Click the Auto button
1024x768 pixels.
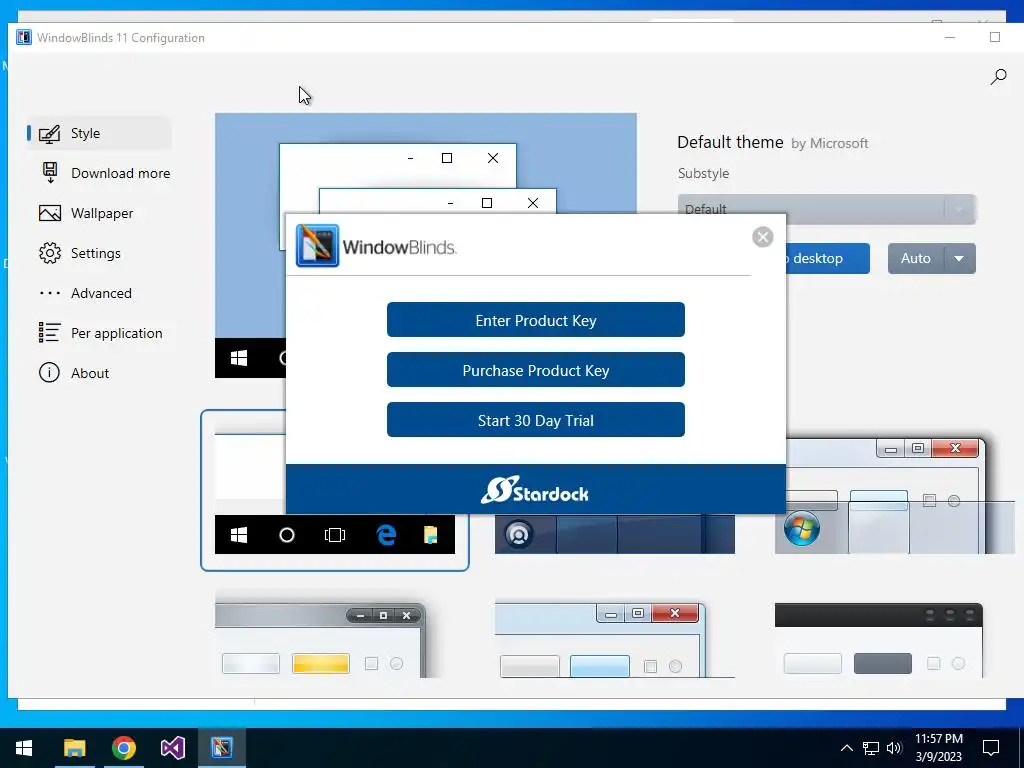click(916, 259)
